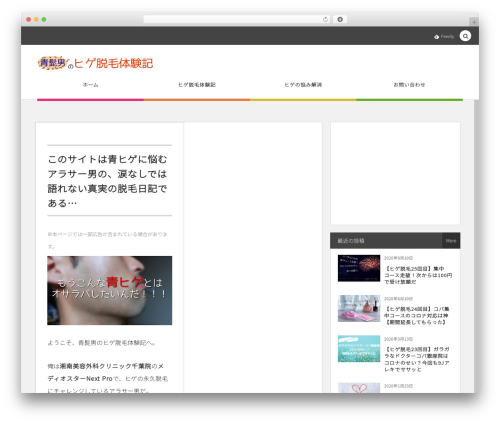Click the 最近の投稿 widget title

351,241
